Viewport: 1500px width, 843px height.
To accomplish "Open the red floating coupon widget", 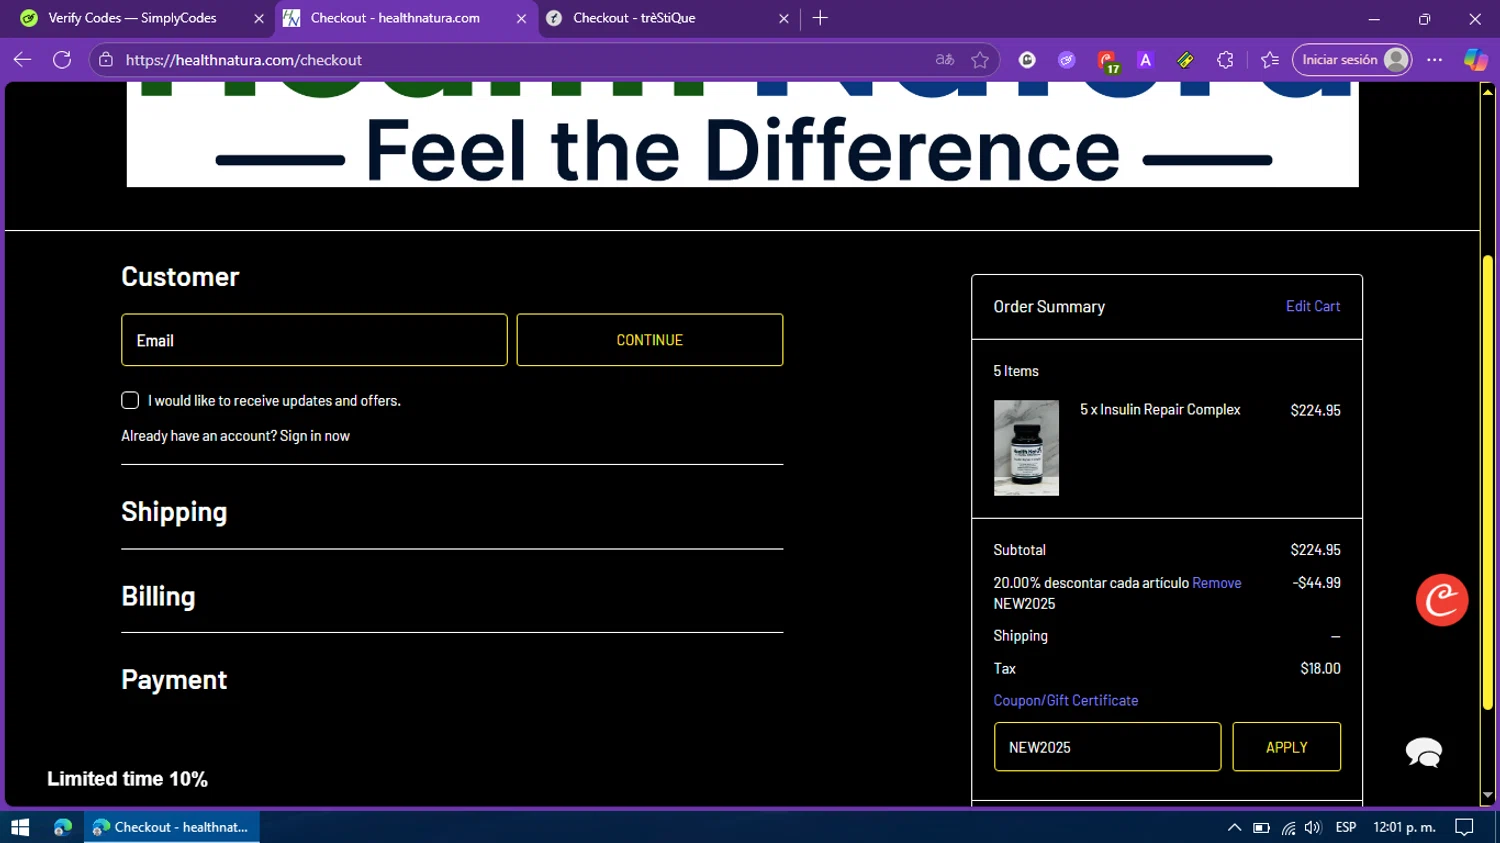I will 1442,600.
